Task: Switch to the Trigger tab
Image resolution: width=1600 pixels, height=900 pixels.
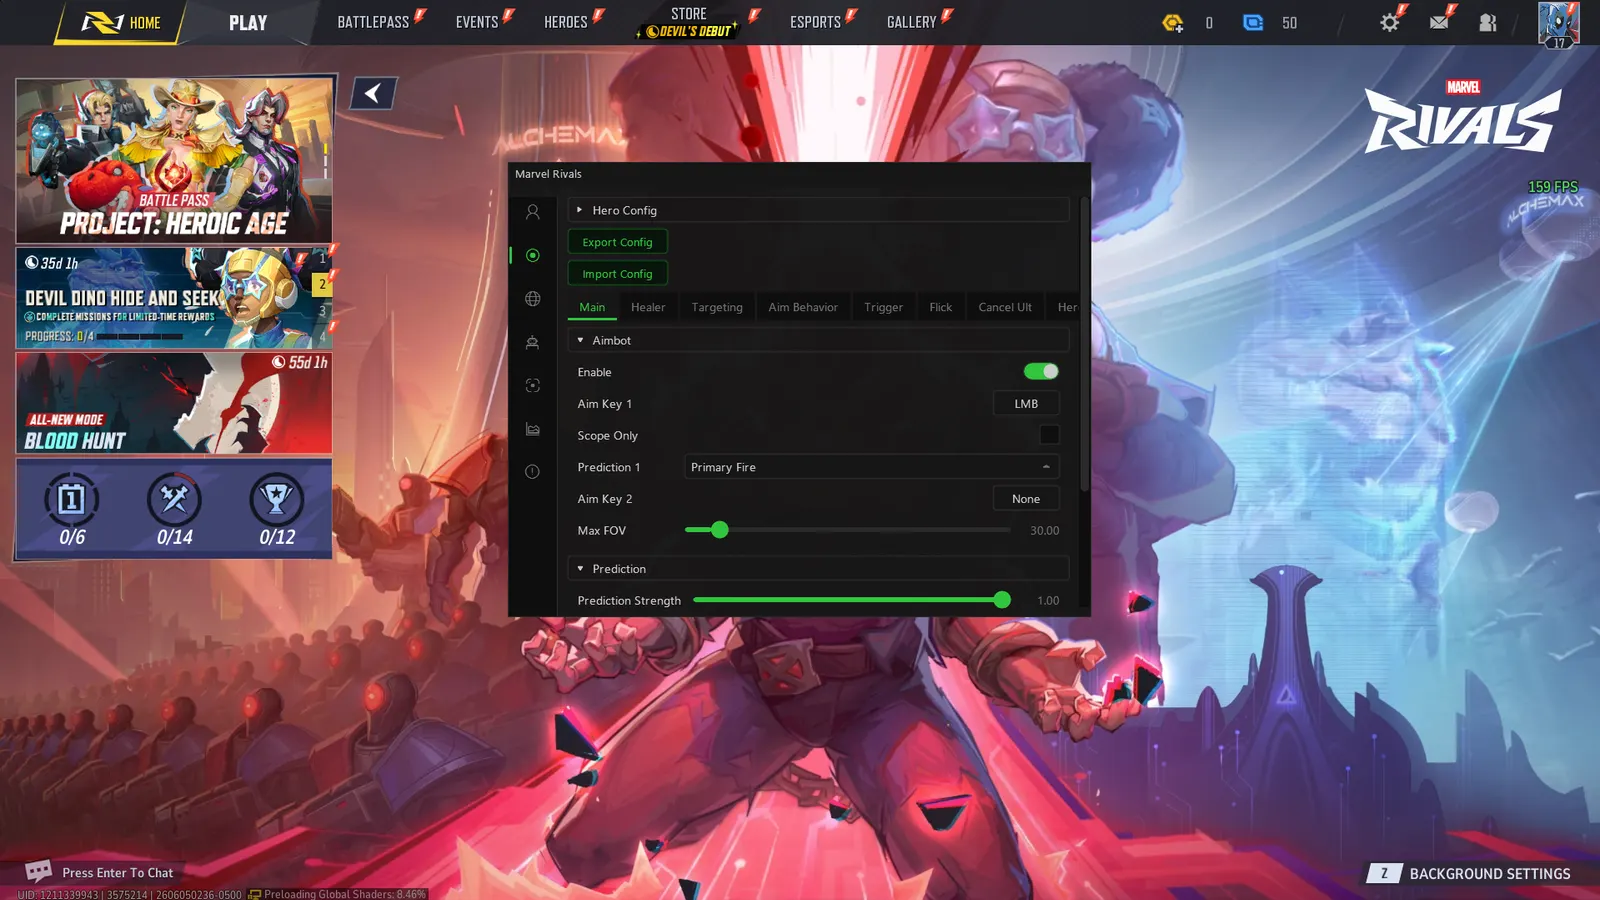Action: [x=883, y=307]
